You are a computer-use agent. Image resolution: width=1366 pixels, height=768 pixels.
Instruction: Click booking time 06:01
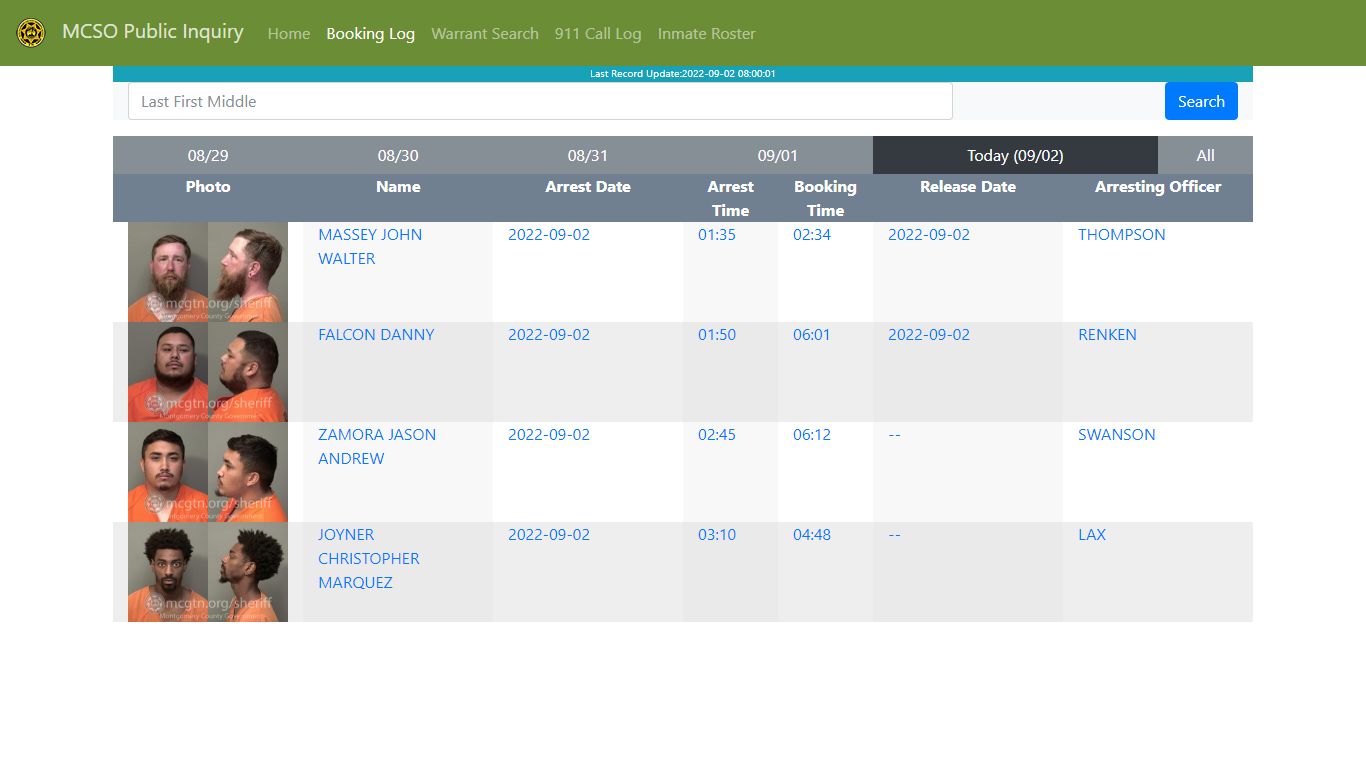point(812,334)
